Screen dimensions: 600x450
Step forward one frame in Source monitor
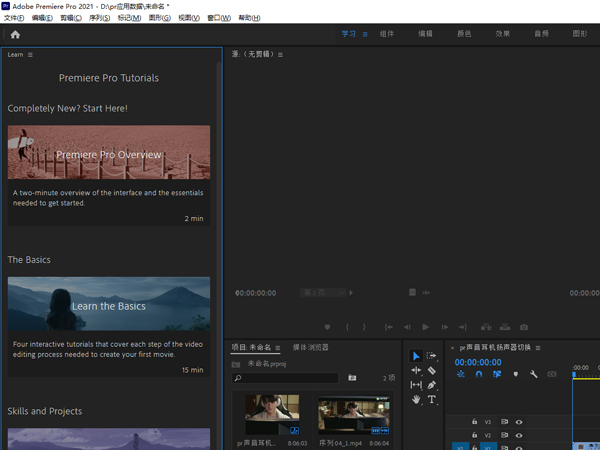click(x=445, y=327)
